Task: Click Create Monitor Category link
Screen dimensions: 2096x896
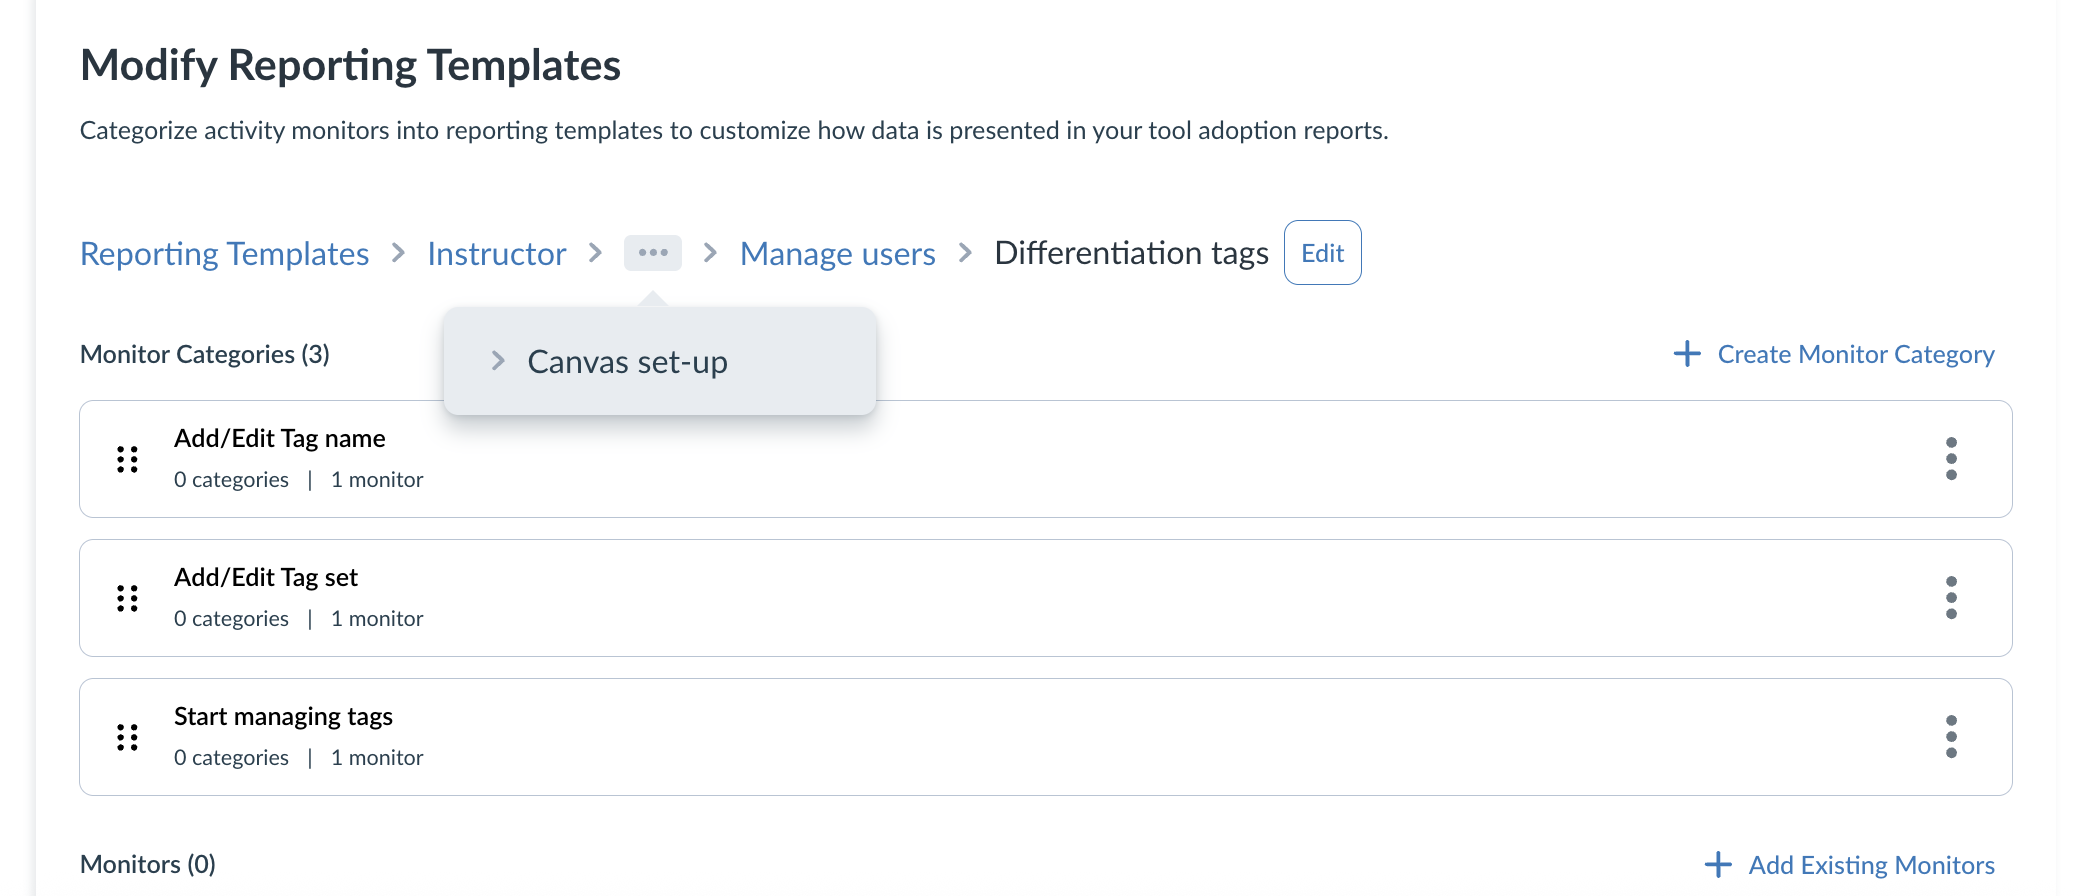Action: [x=1856, y=354]
